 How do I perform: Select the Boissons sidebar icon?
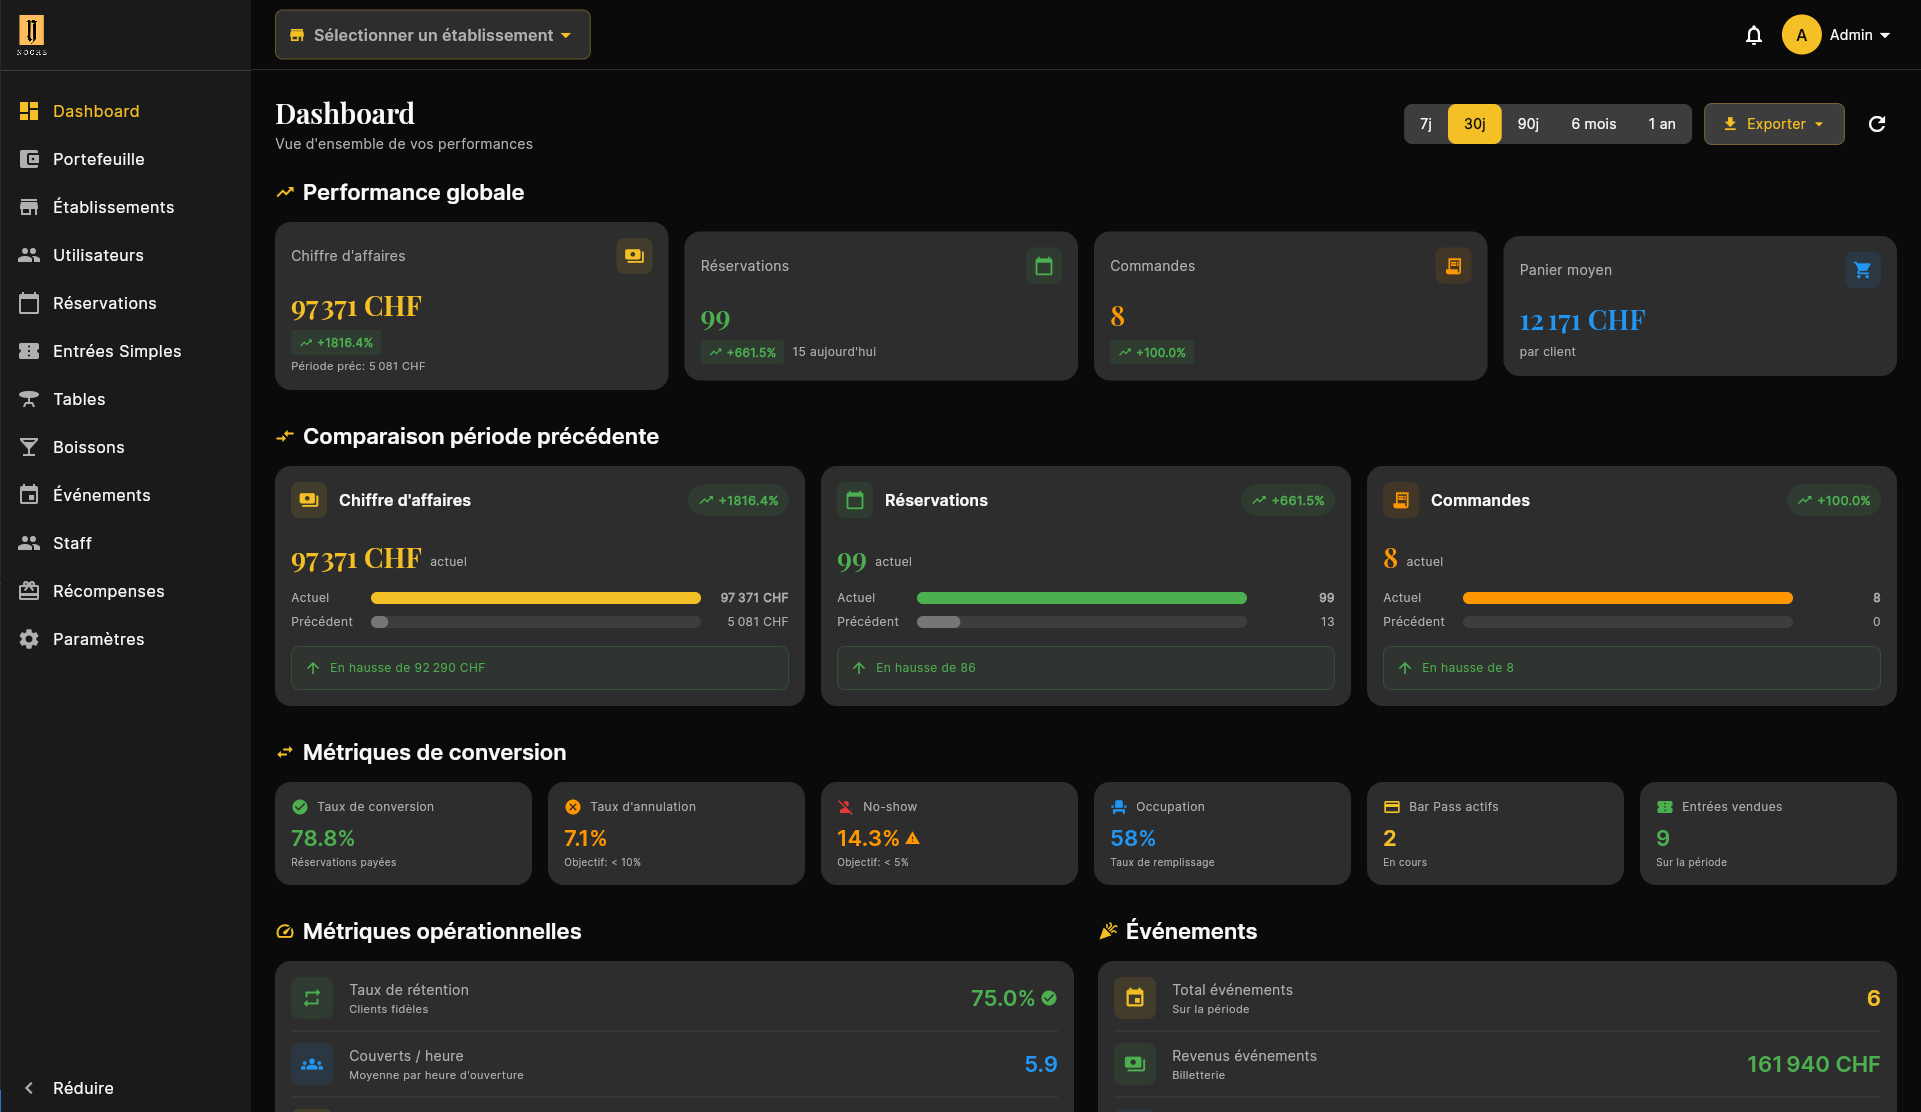click(29, 447)
